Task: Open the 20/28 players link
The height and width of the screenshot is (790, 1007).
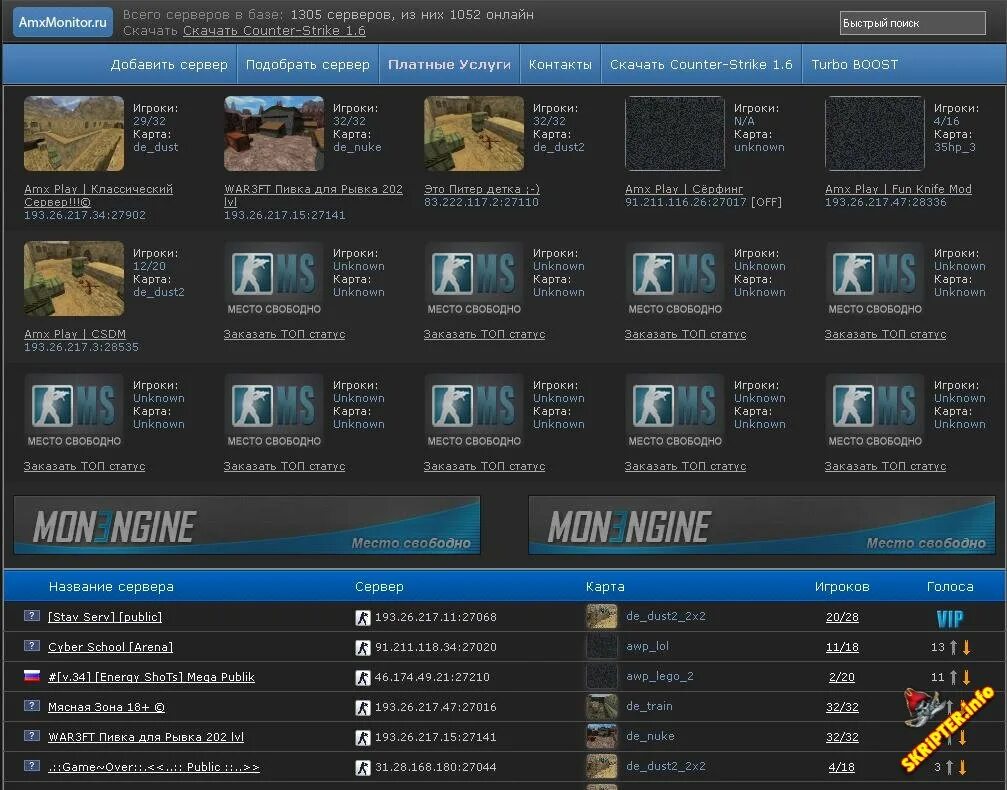Action: [x=842, y=617]
